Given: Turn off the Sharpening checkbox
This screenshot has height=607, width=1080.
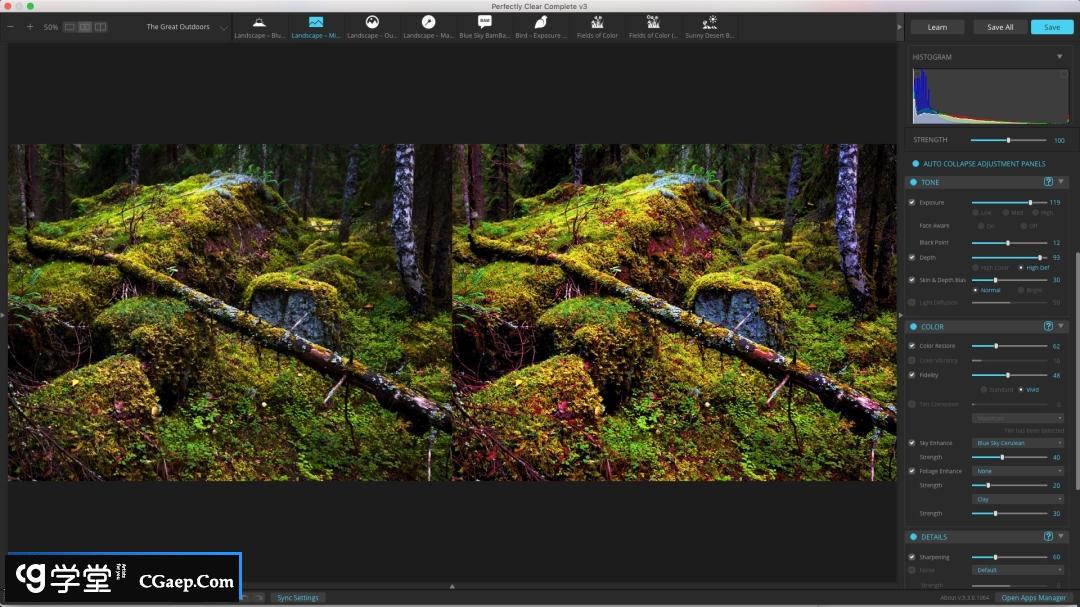Looking at the screenshot, I should click(x=912, y=557).
